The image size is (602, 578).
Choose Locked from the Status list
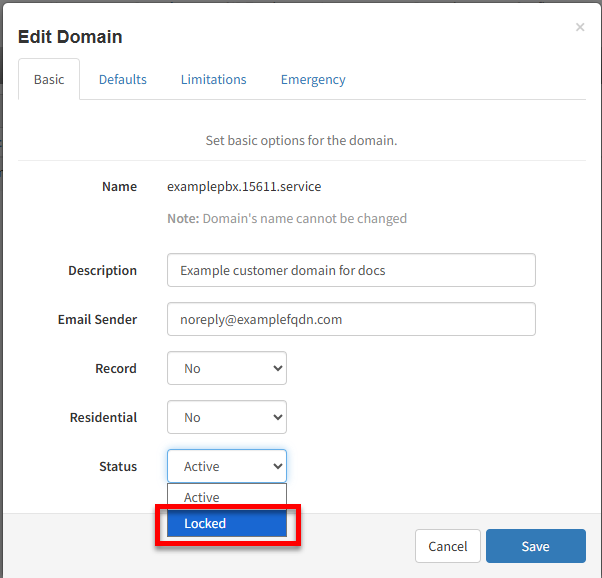click(x=227, y=523)
